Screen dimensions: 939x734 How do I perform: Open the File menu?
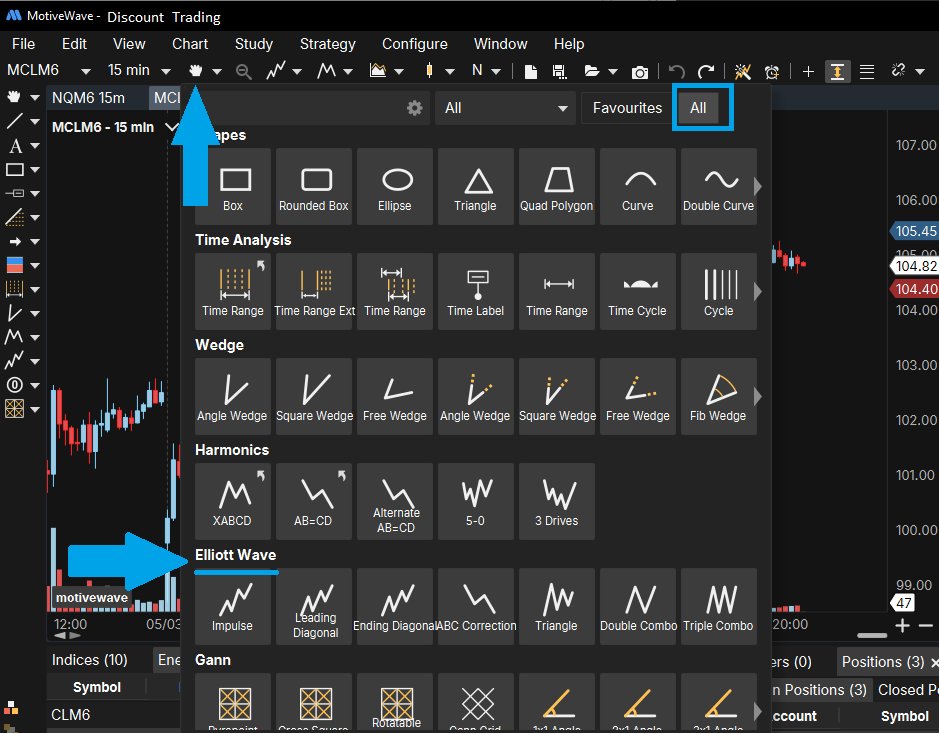coord(23,44)
